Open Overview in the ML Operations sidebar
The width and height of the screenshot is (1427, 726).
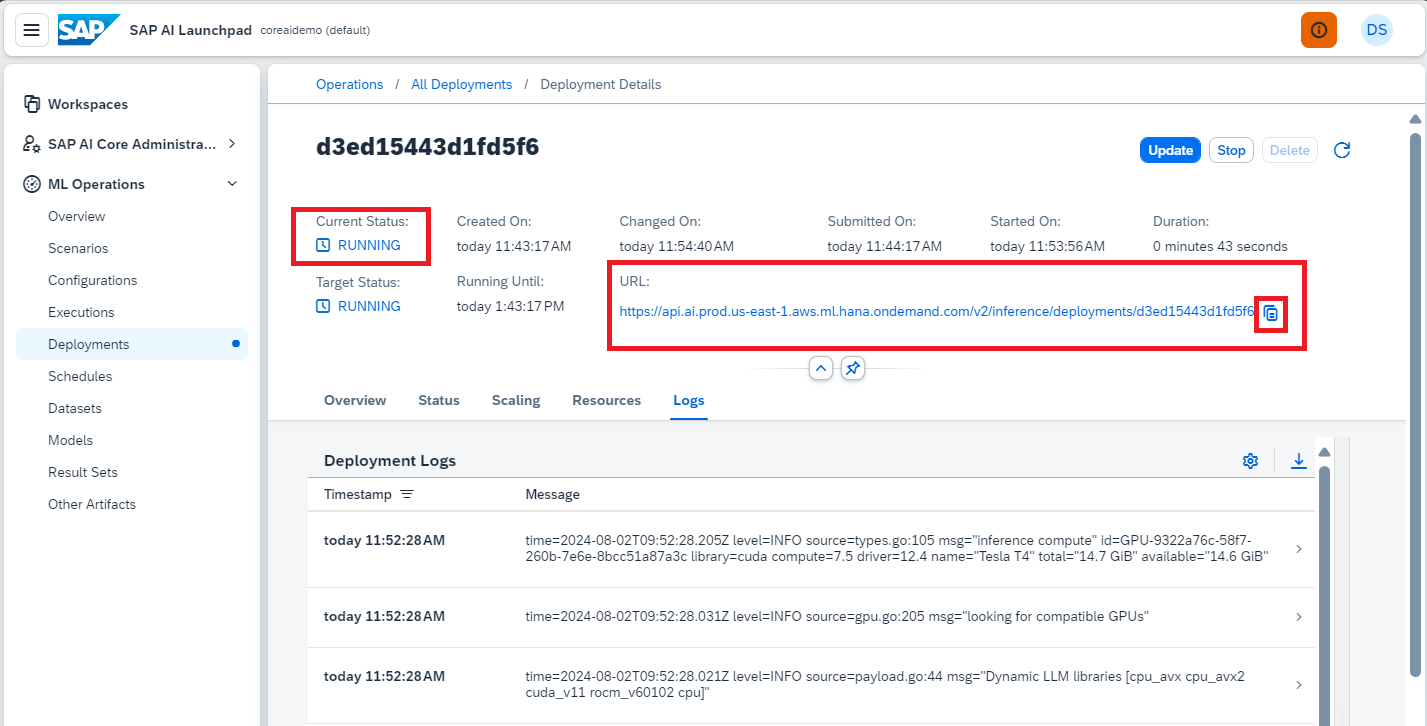(x=132, y=216)
